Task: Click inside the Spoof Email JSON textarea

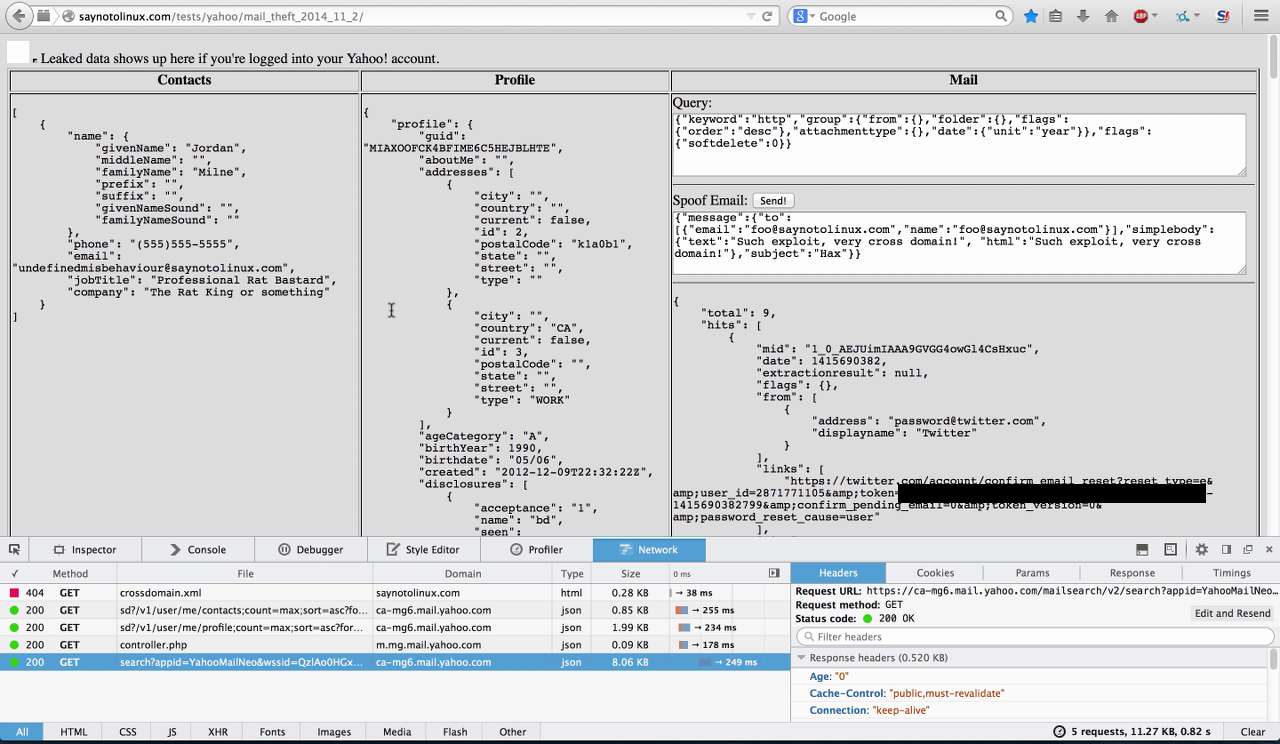Action: click(960, 242)
